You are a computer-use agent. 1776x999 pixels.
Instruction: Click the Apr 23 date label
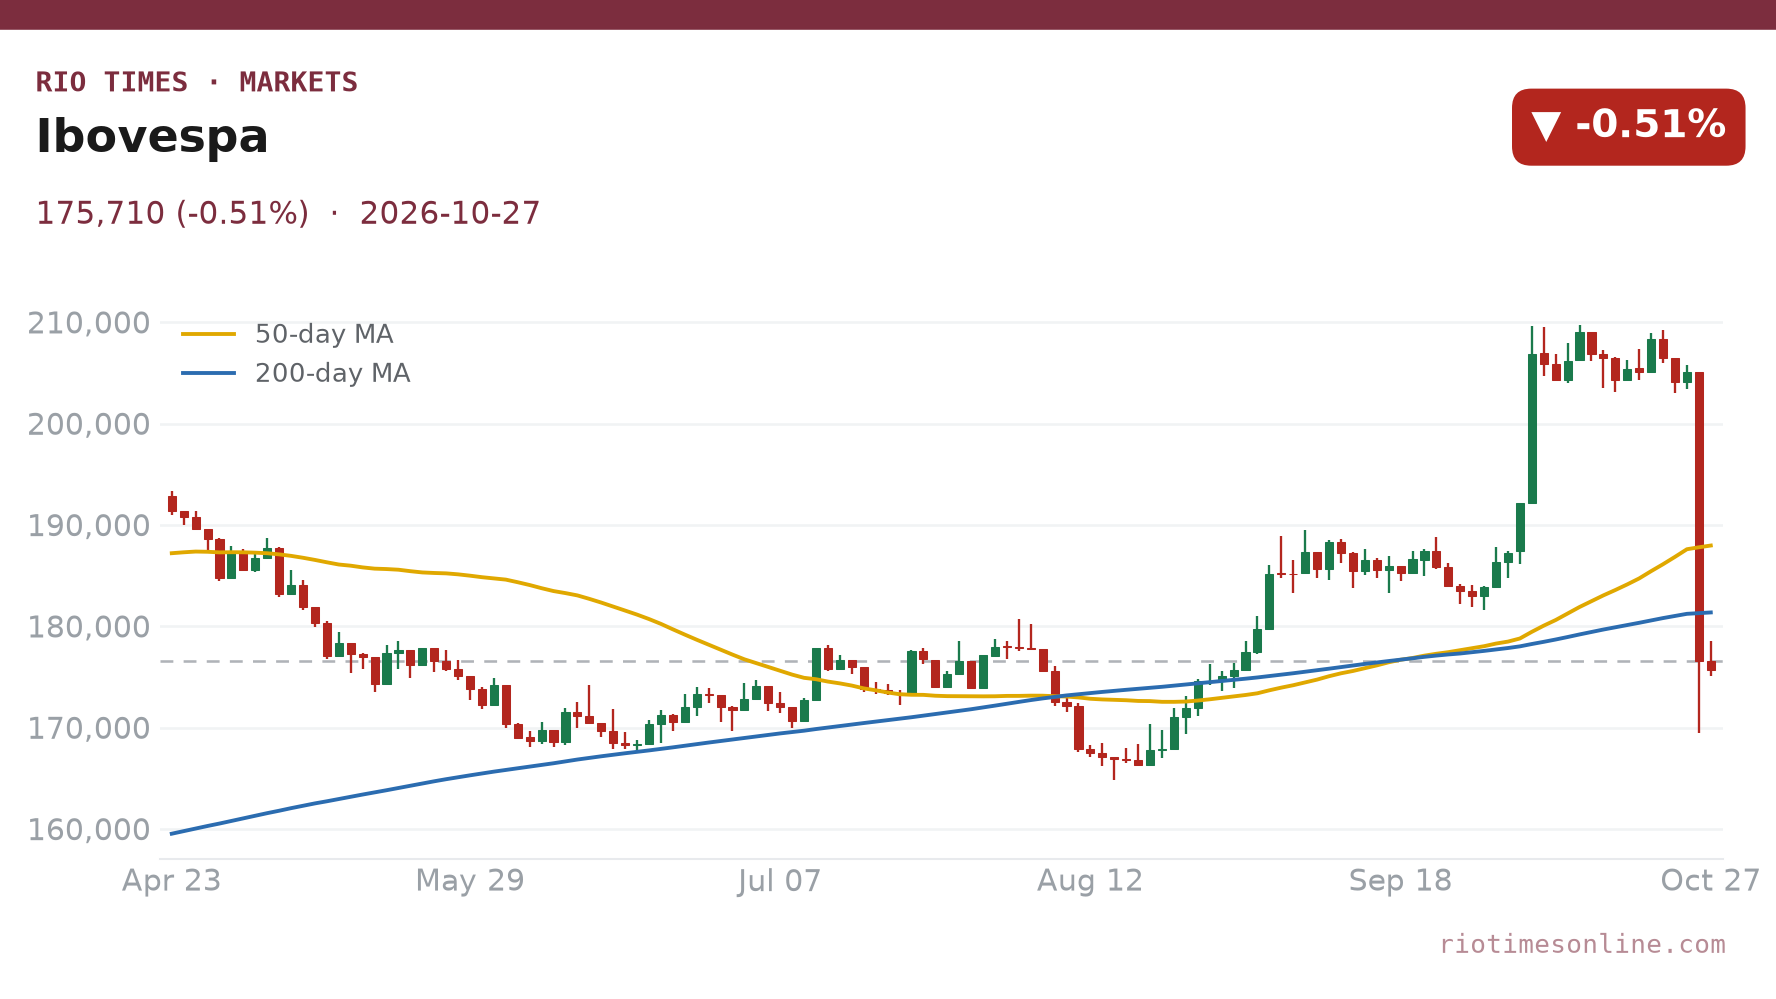(171, 881)
